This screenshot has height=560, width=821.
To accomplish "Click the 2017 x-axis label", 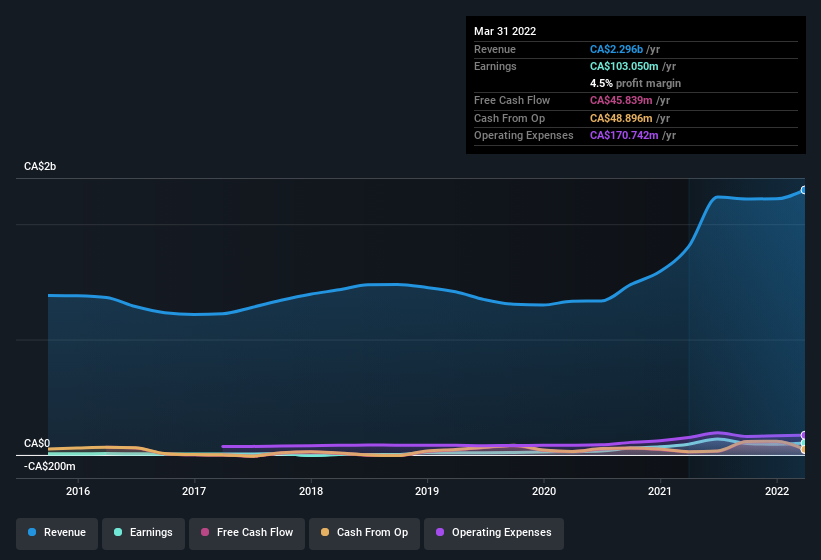I will click(x=194, y=491).
